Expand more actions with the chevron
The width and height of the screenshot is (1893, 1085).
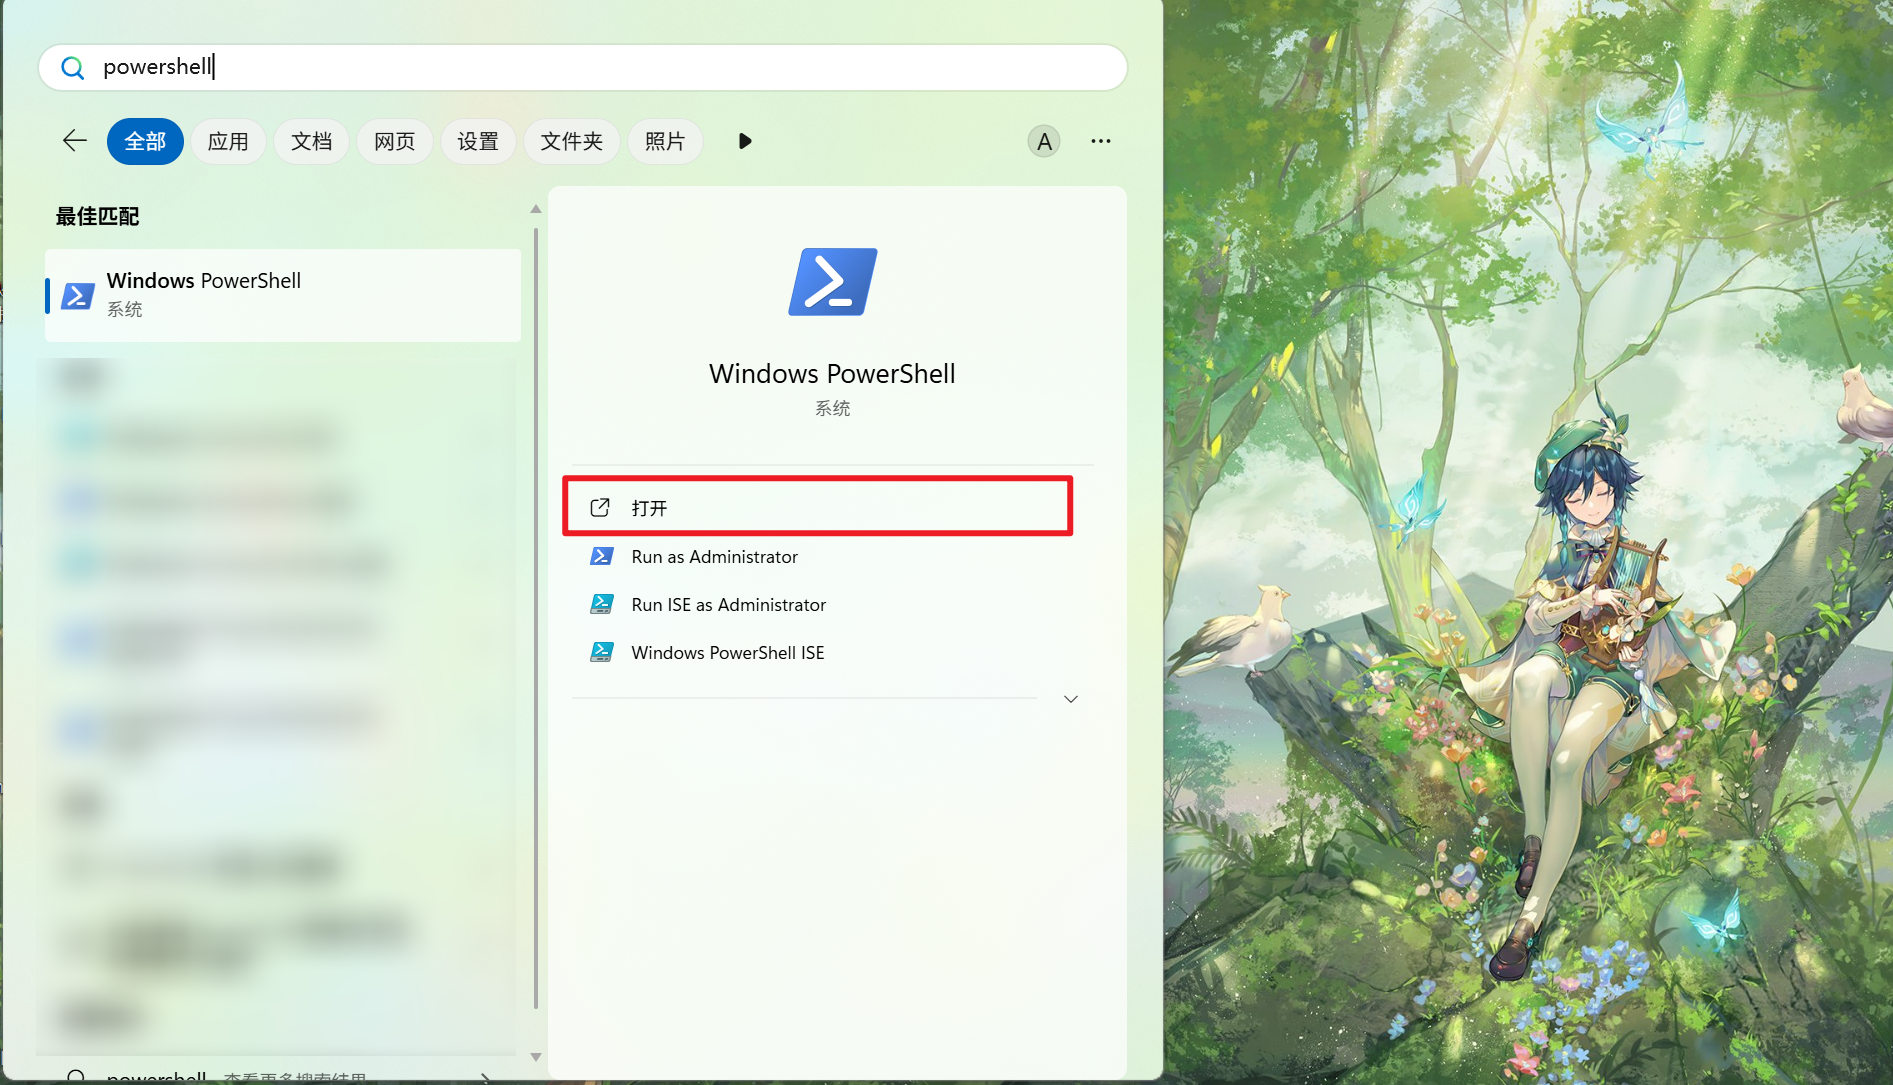point(1071,699)
